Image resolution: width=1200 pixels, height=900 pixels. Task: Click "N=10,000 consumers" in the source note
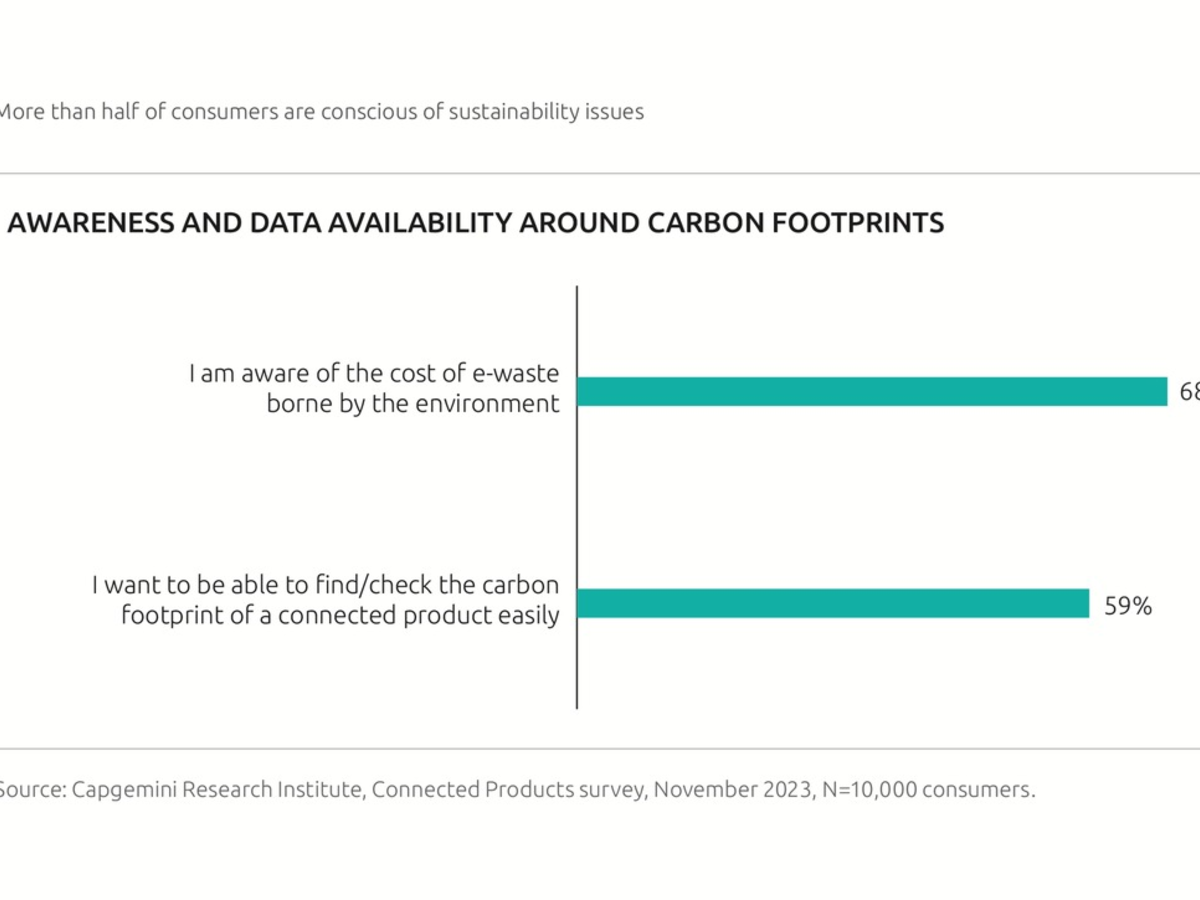(928, 790)
